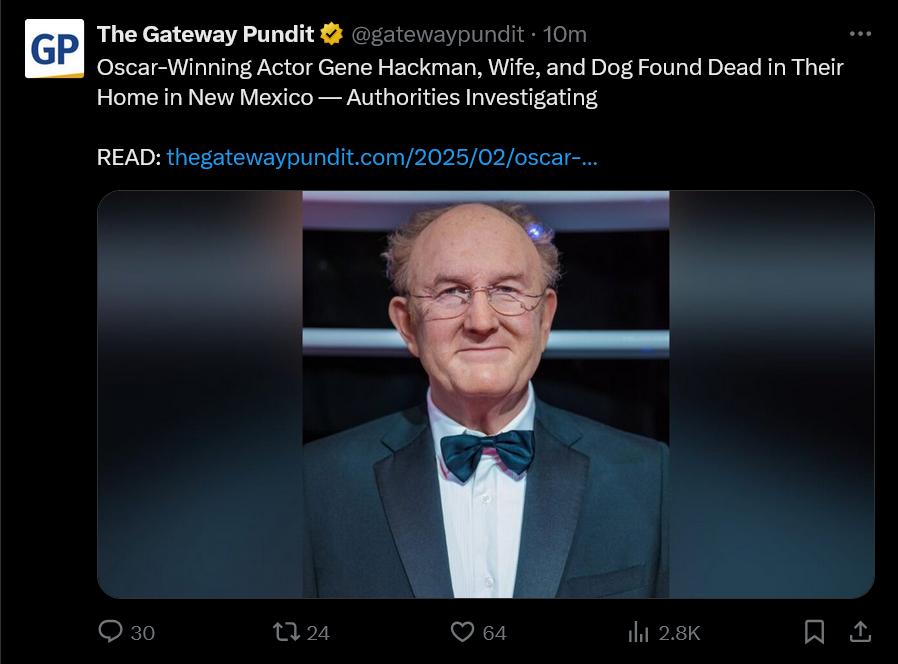Bookmark this post
898x664 pixels.
pyautogui.click(x=815, y=632)
